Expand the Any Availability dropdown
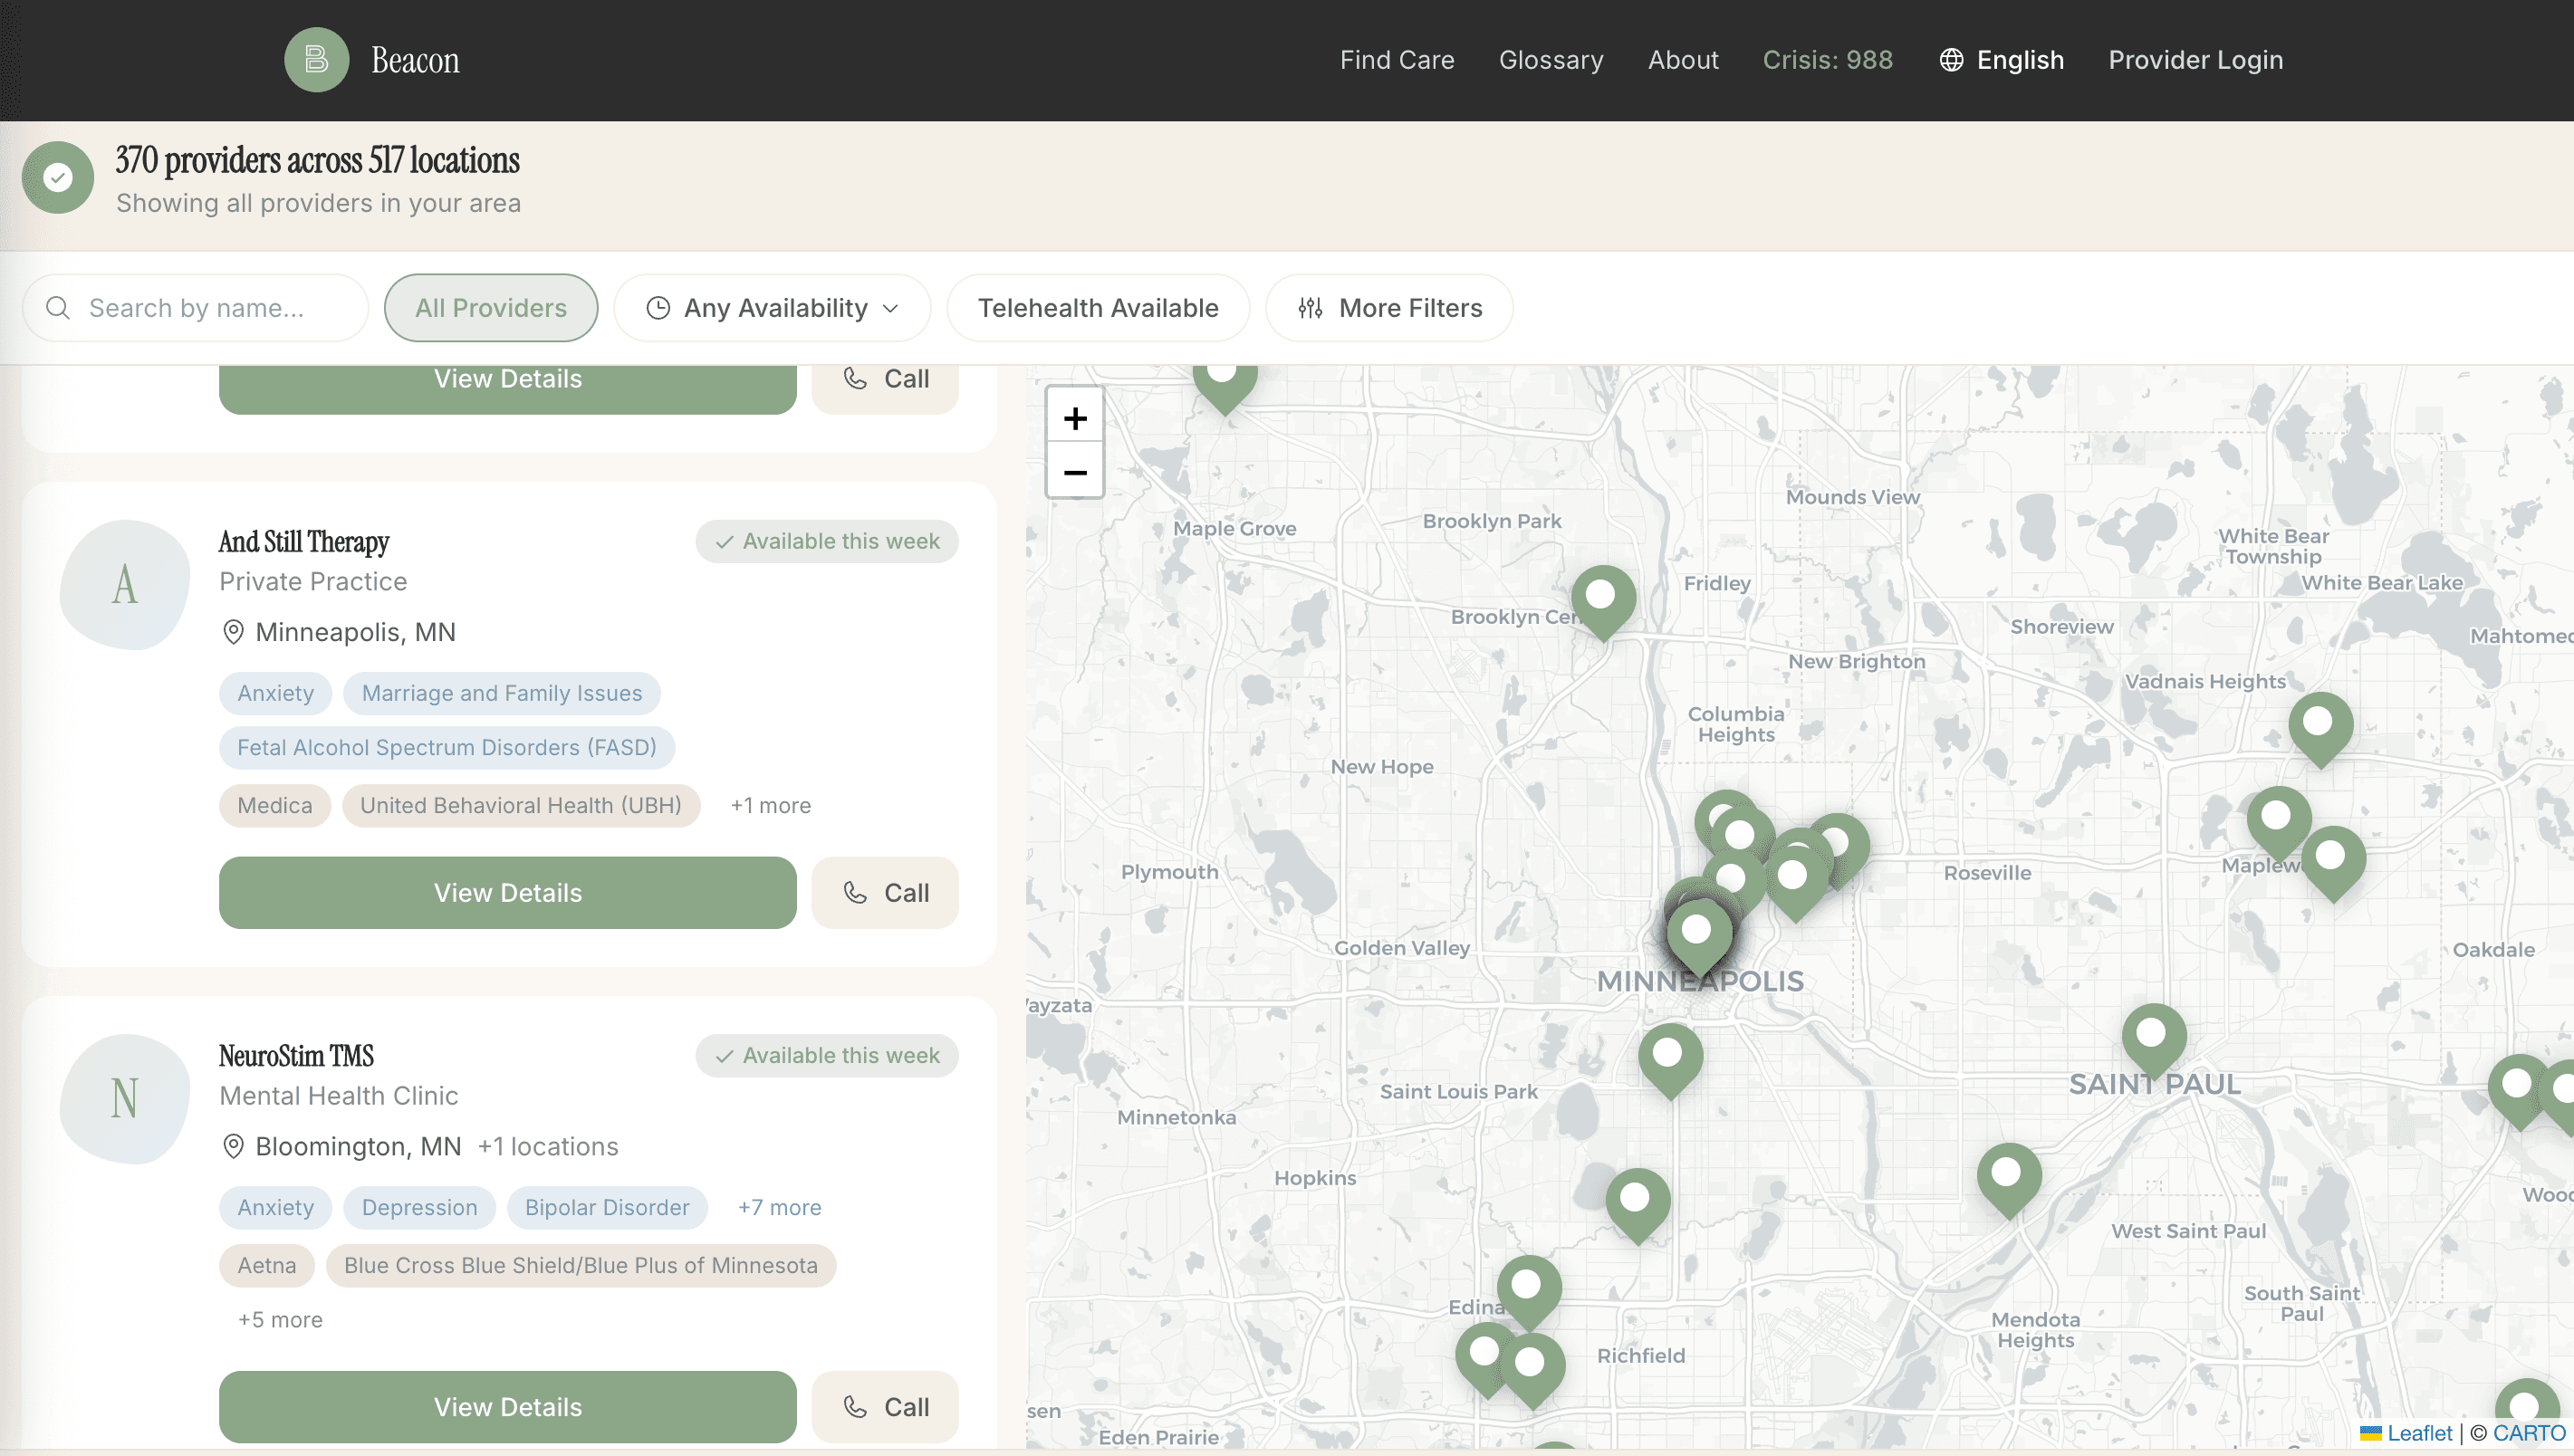2574x1456 pixels. [772, 308]
